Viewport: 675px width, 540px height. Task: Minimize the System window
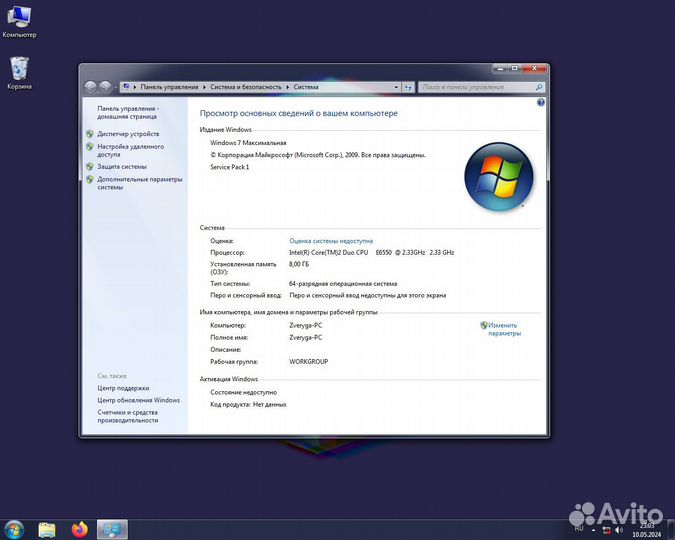500,68
